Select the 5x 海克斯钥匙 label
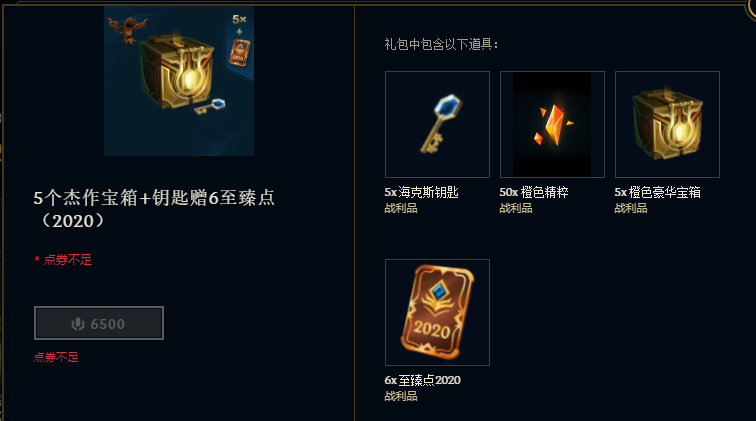The width and height of the screenshot is (756, 421). (421, 192)
